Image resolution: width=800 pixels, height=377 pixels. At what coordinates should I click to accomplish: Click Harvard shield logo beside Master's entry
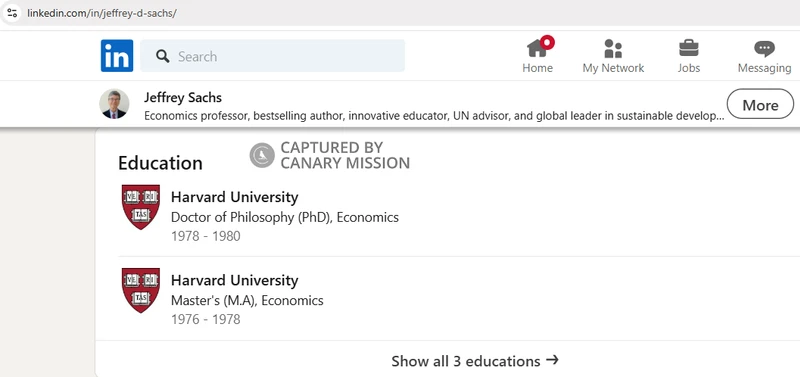click(141, 290)
